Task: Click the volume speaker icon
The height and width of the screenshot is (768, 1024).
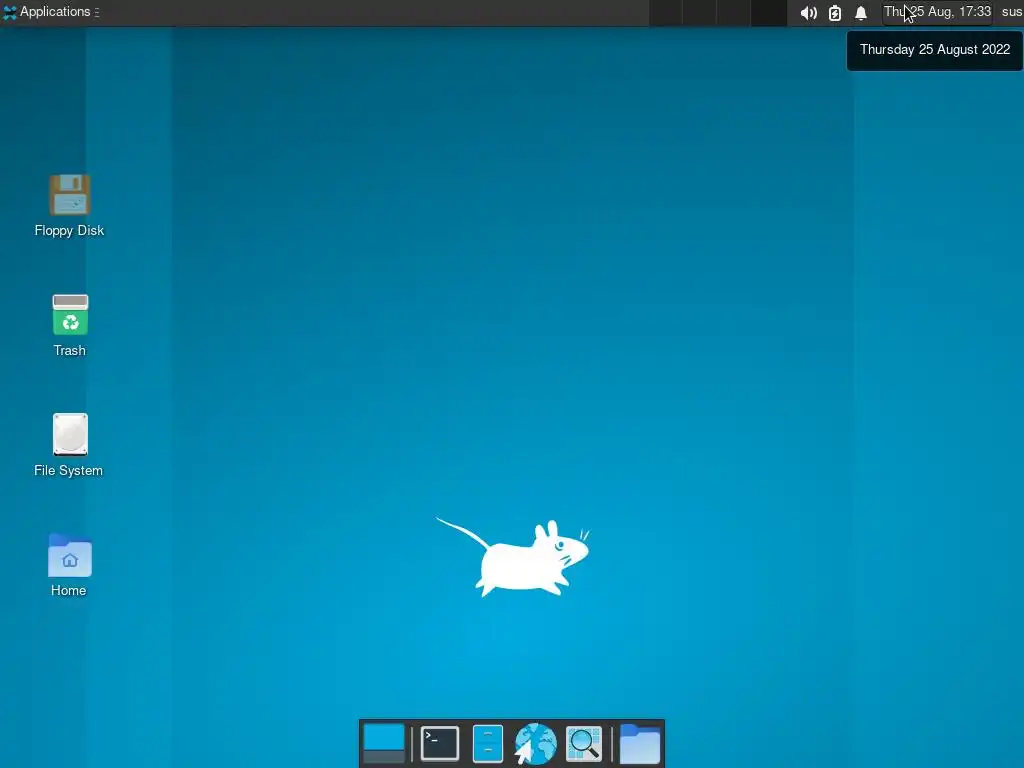Action: (808, 12)
